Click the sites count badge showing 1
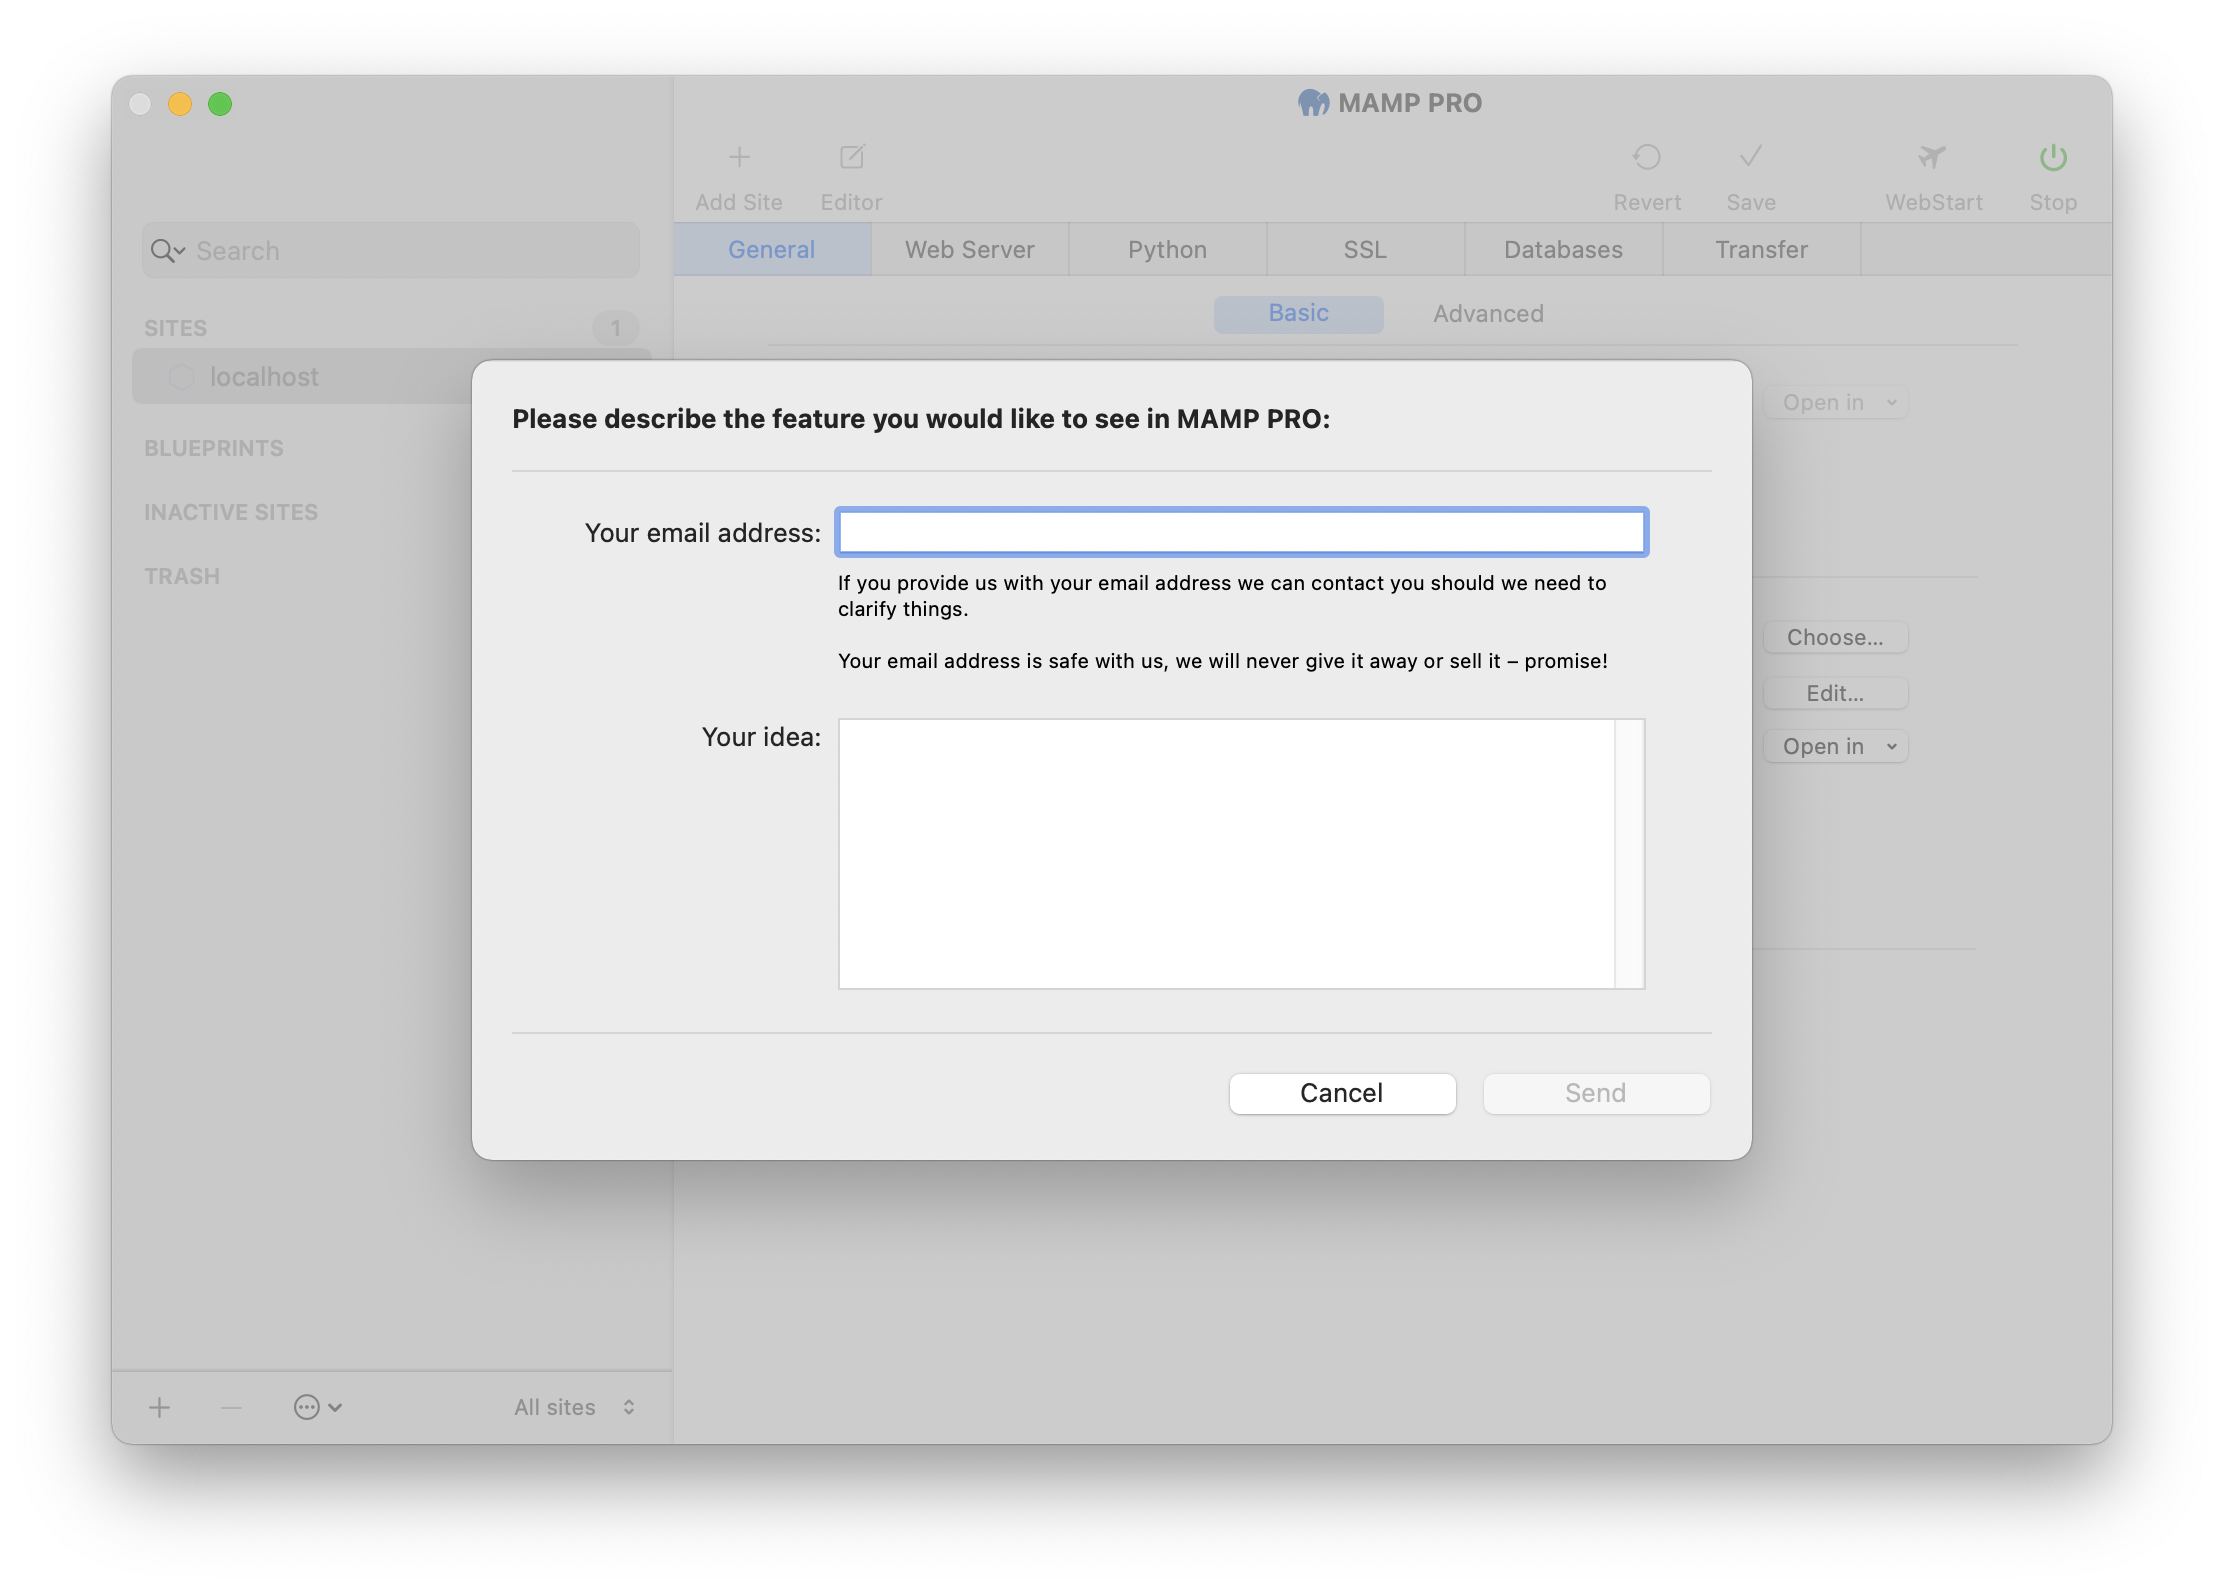The width and height of the screenshot is (2224, 1592). coord(616,328)
